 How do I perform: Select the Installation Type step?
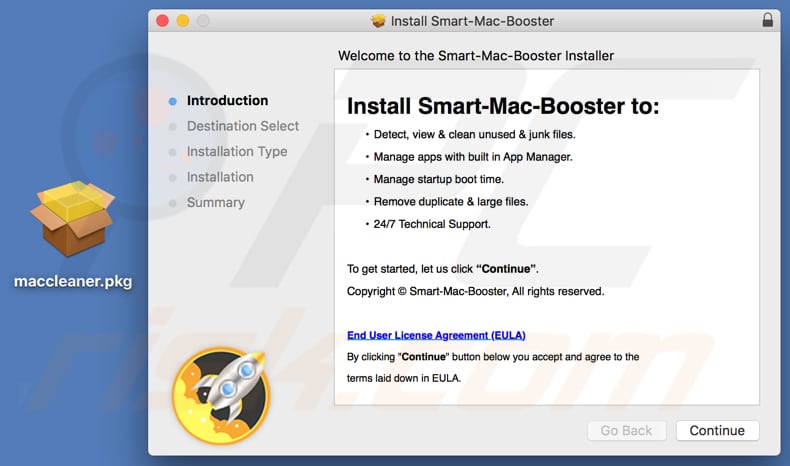[x=237, y=152]
